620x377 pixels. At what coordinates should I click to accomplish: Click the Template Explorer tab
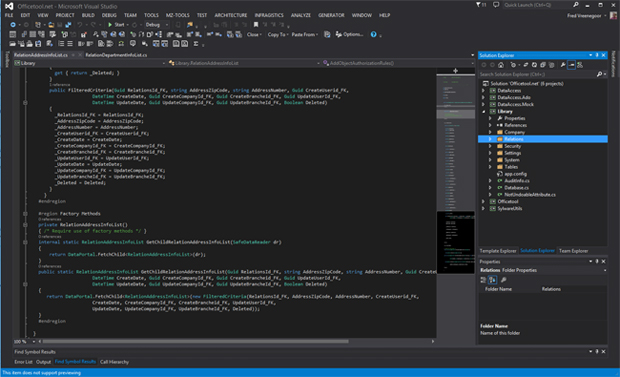[498, 251]
